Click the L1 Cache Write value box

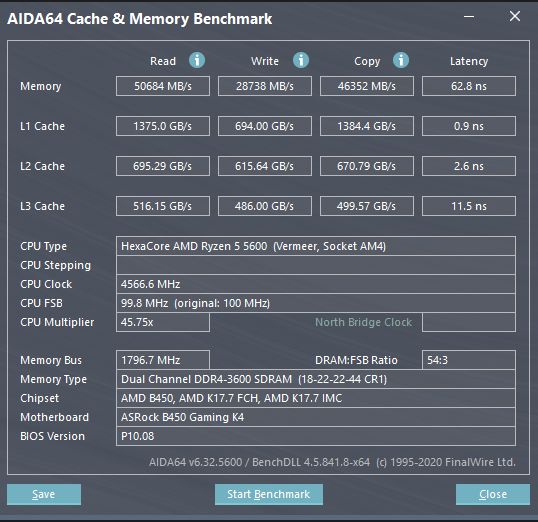pos(265,126)
